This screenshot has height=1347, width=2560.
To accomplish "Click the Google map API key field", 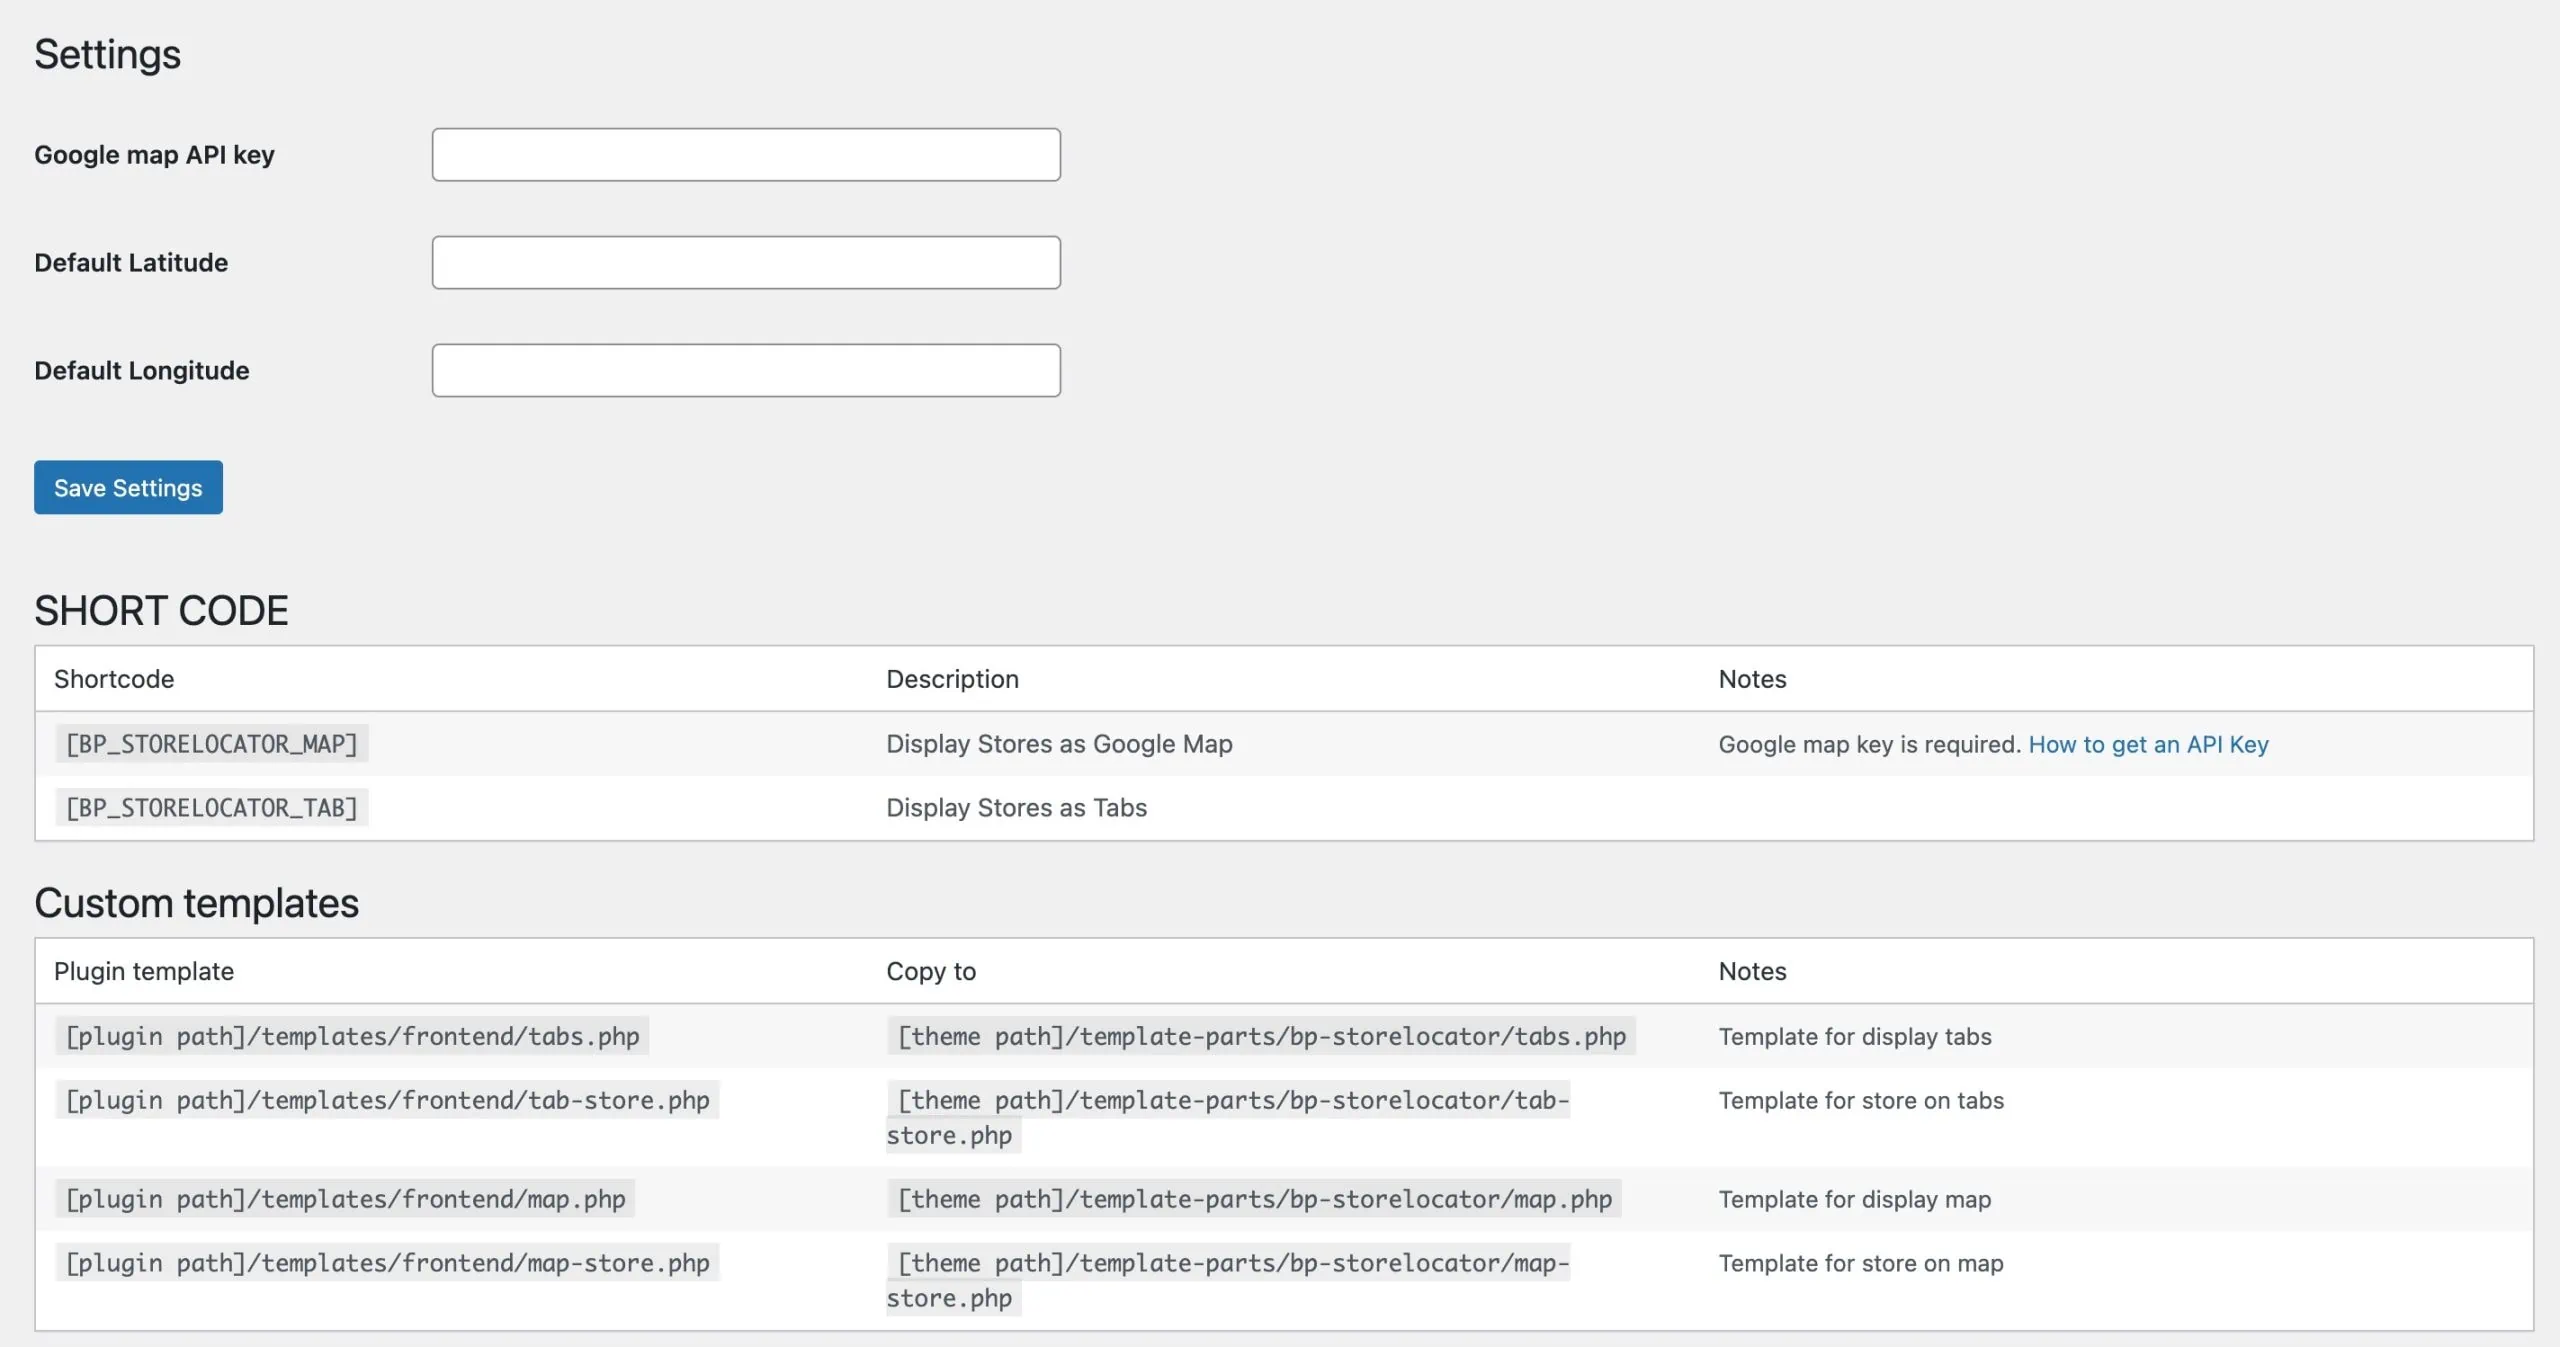I will coord(746,155).
